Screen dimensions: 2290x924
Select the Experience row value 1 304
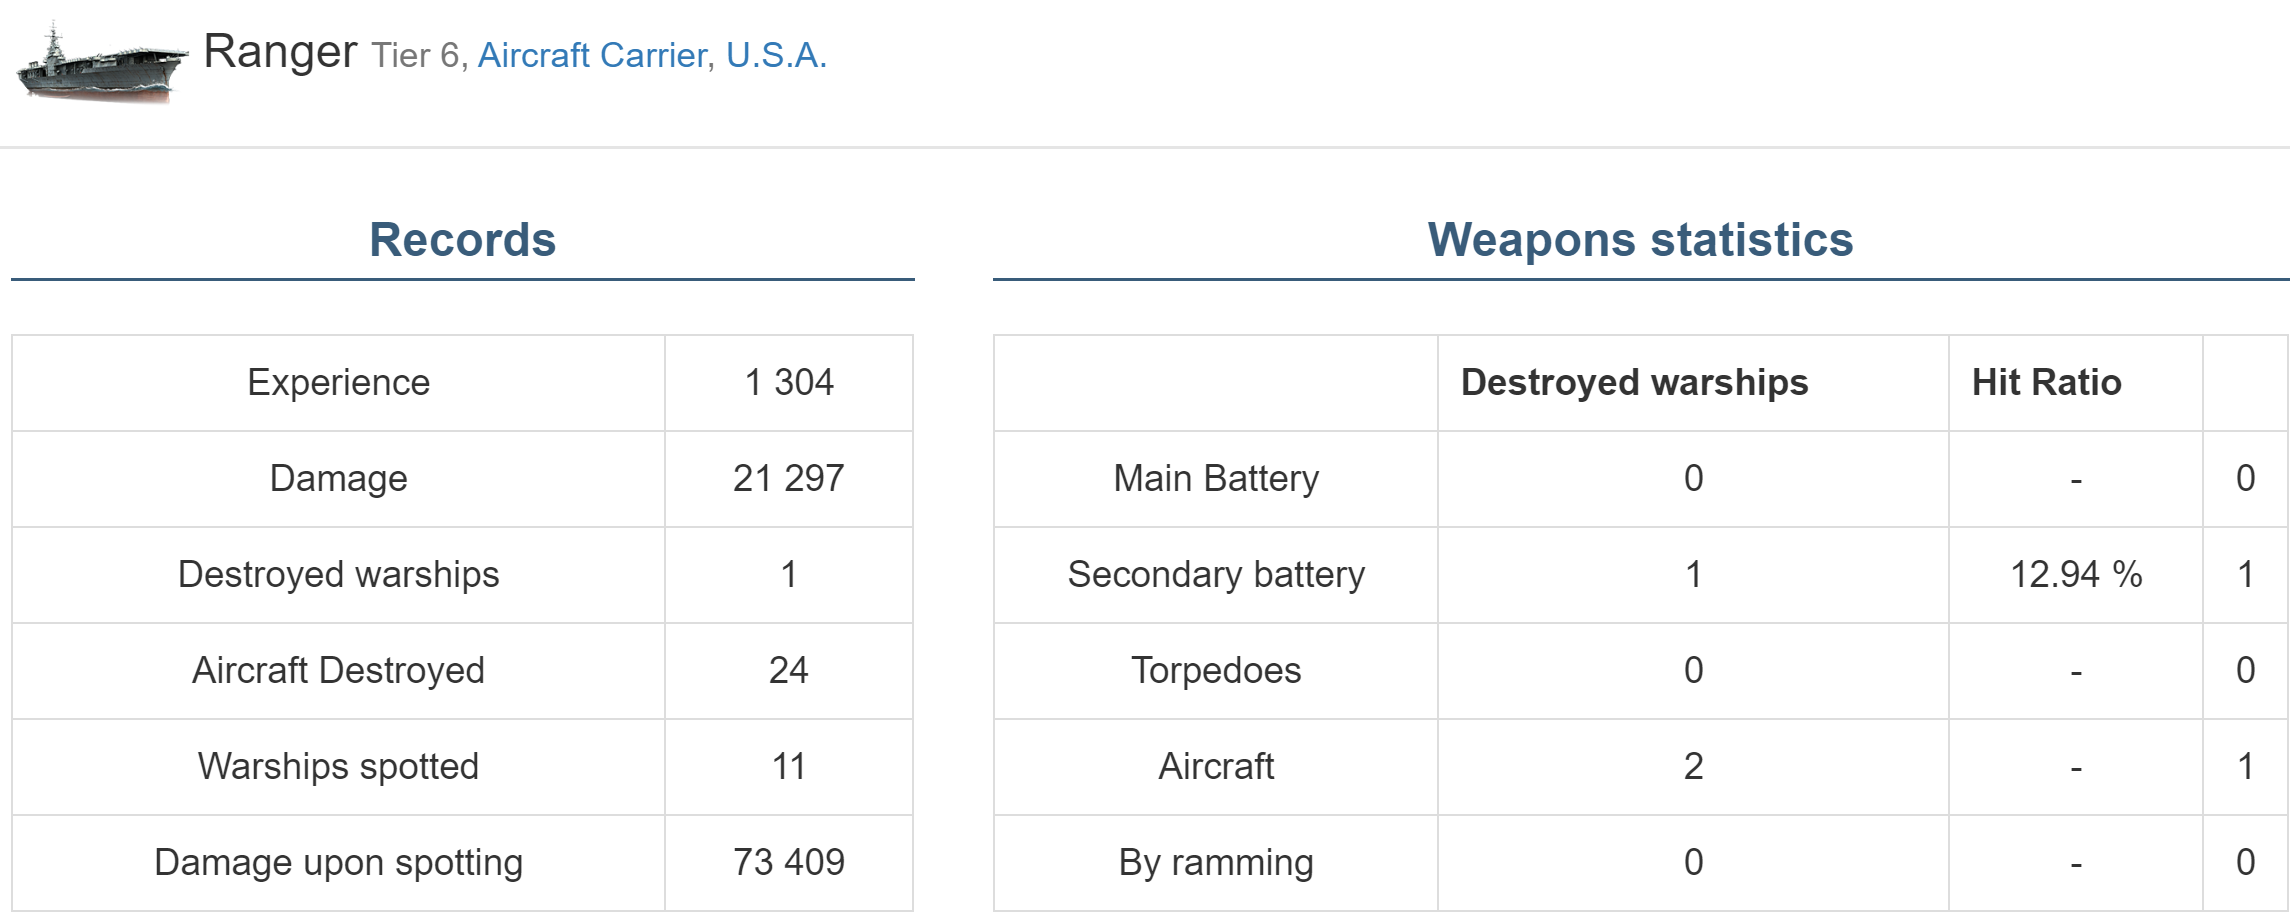[790, 382]
